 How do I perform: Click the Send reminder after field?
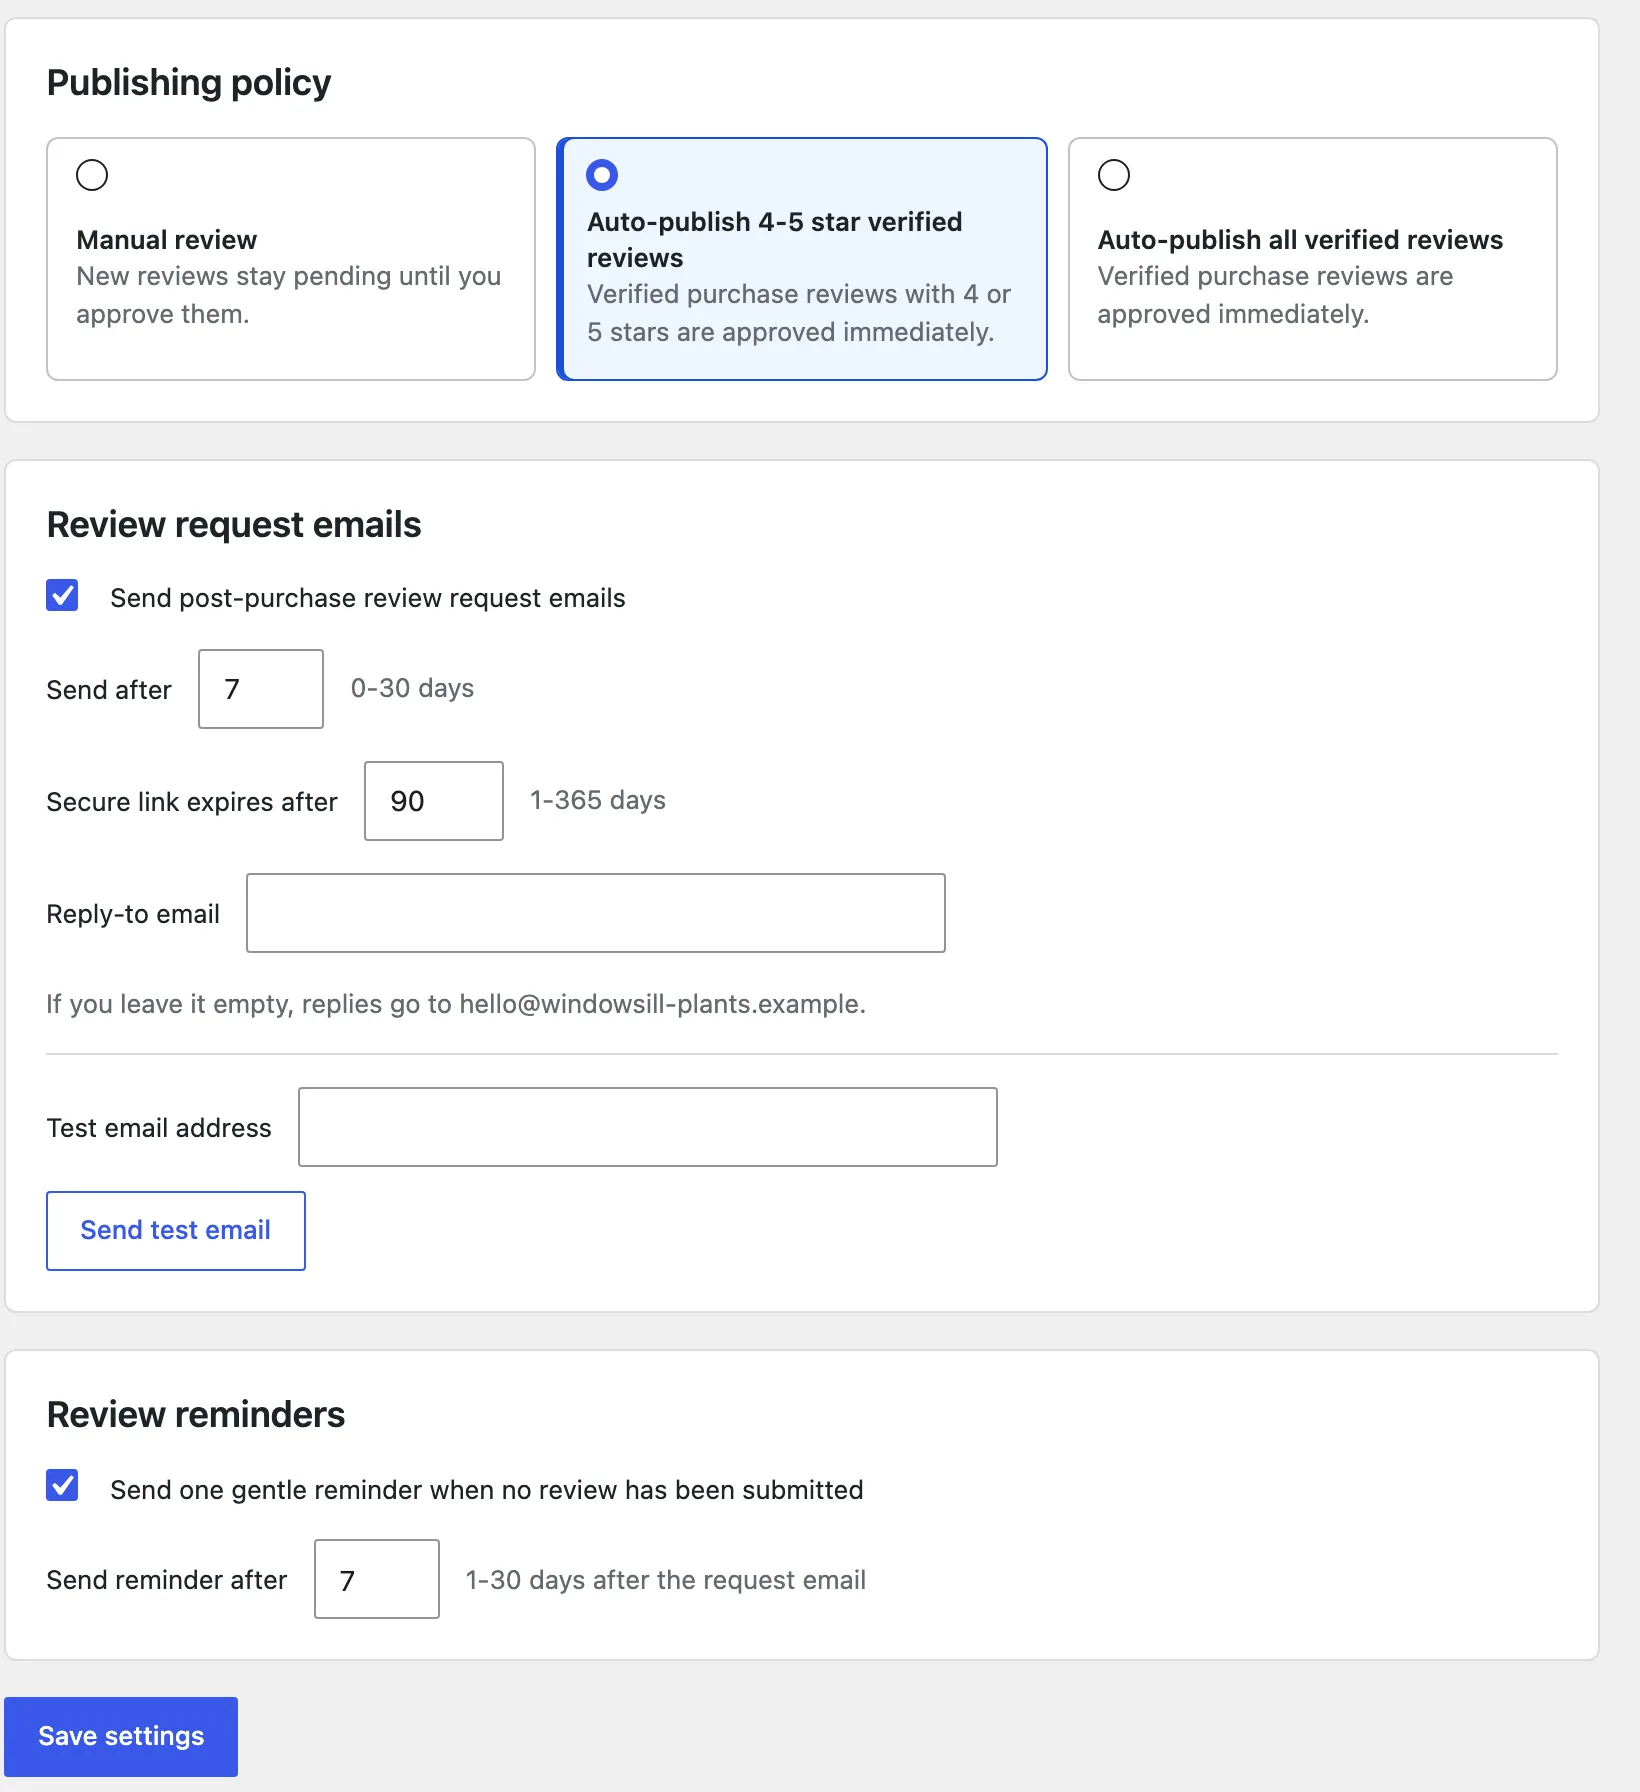coord(377,1579)
